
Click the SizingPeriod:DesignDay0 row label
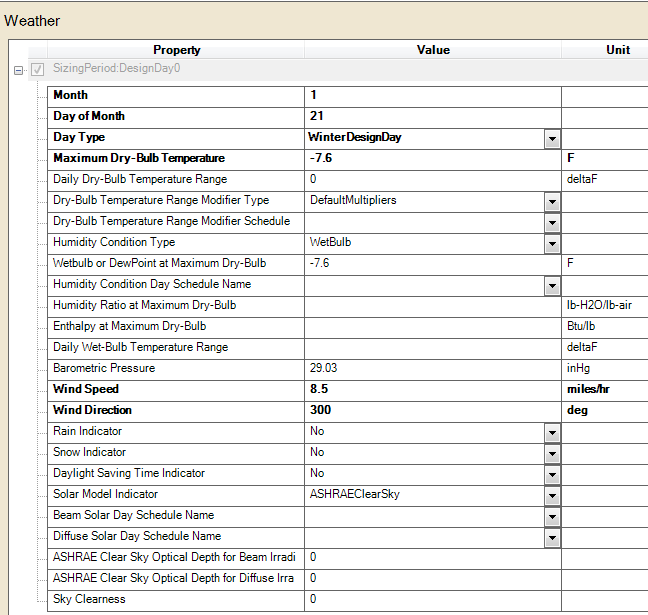[117, 68]
